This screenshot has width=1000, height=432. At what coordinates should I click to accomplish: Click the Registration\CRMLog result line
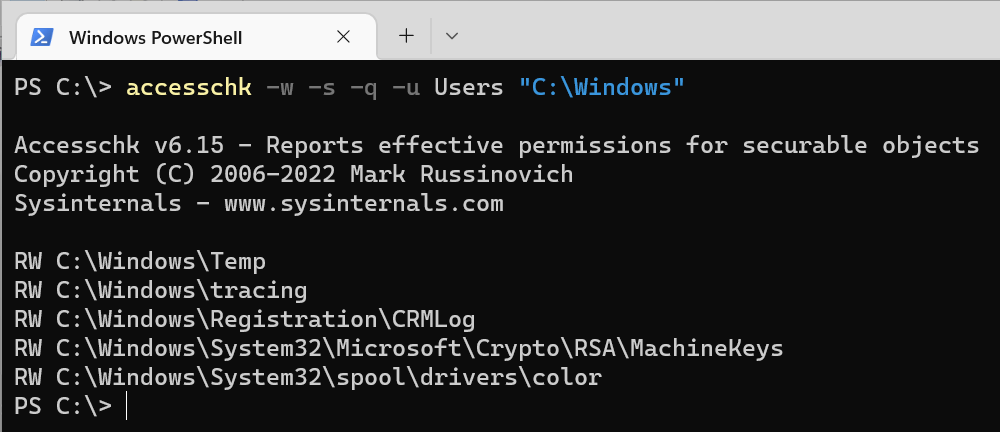(244, 320)
